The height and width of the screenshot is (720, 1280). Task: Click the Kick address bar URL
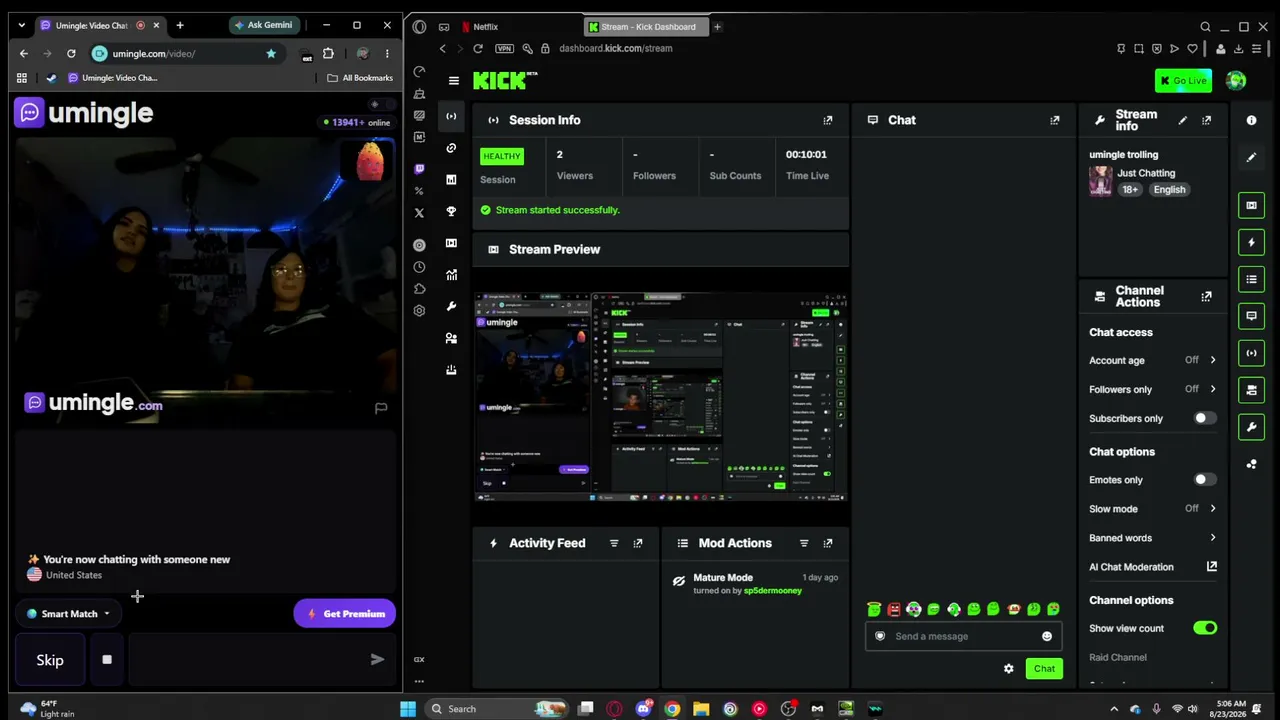pos(616,48)
